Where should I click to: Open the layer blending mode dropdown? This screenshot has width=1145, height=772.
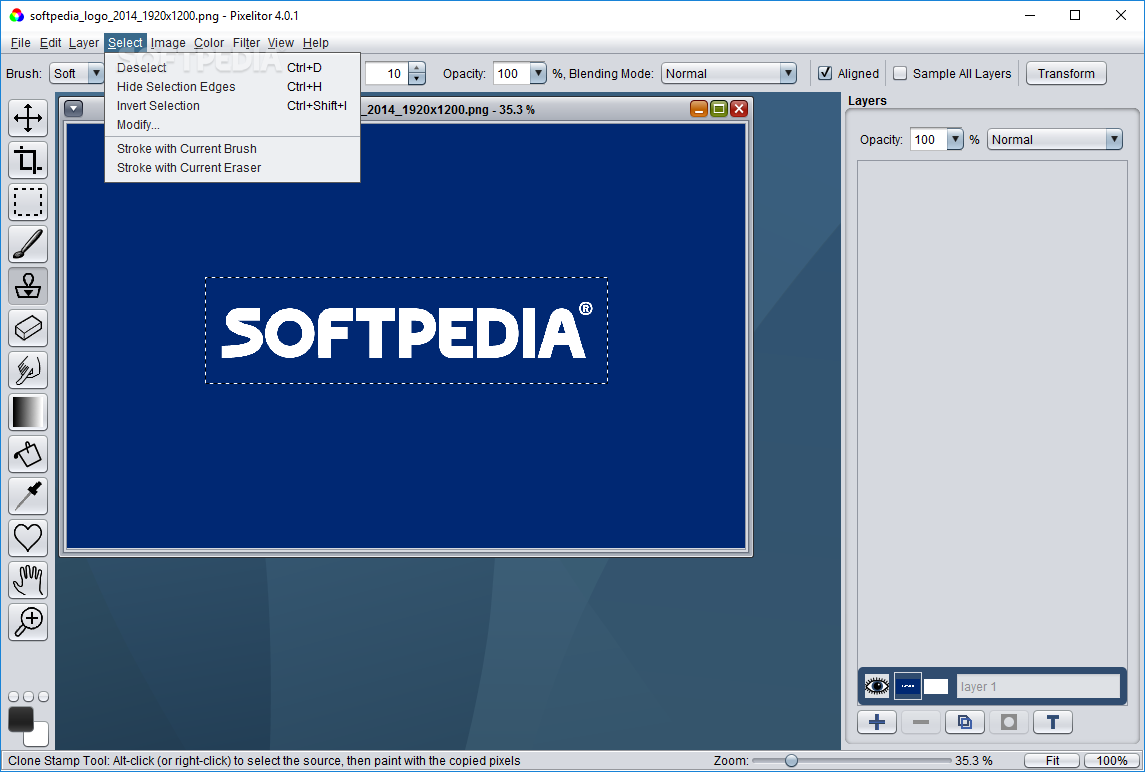point(1054,140)
